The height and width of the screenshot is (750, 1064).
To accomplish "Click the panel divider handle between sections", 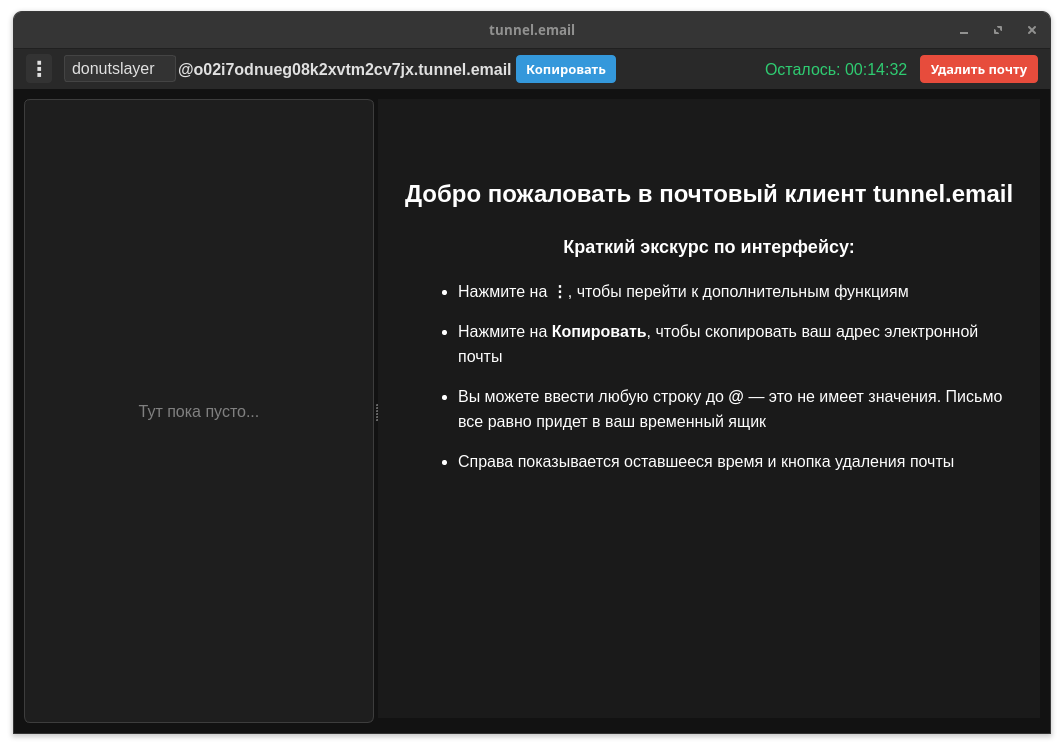I will pos(377,411).
